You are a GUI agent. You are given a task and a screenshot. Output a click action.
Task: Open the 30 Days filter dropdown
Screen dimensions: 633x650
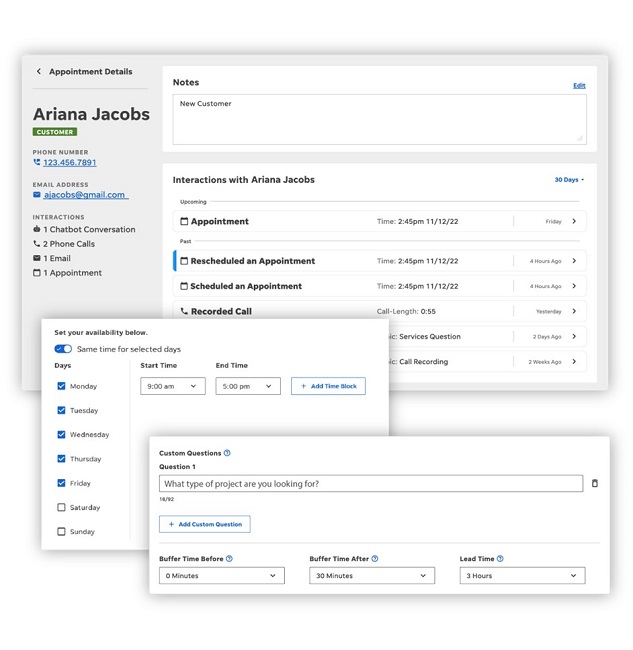click(x=569, y=180)
